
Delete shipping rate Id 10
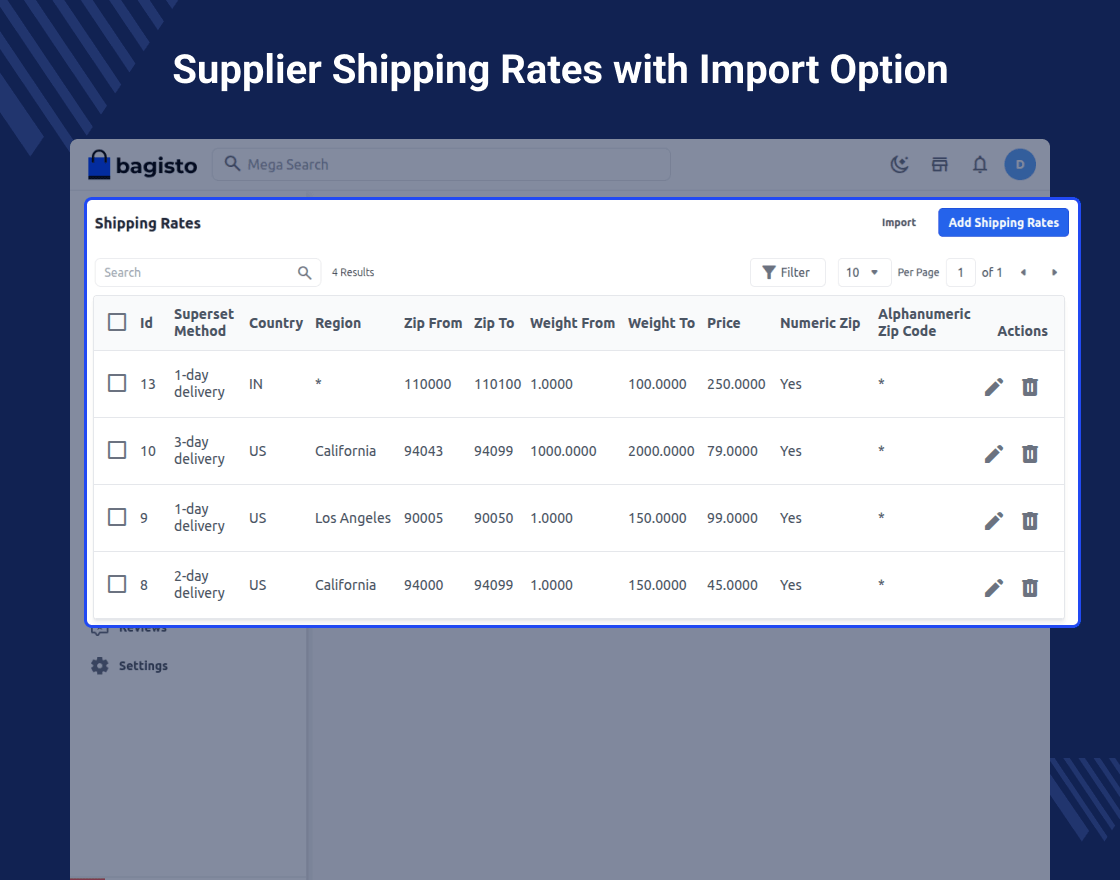click(1029, 454)
